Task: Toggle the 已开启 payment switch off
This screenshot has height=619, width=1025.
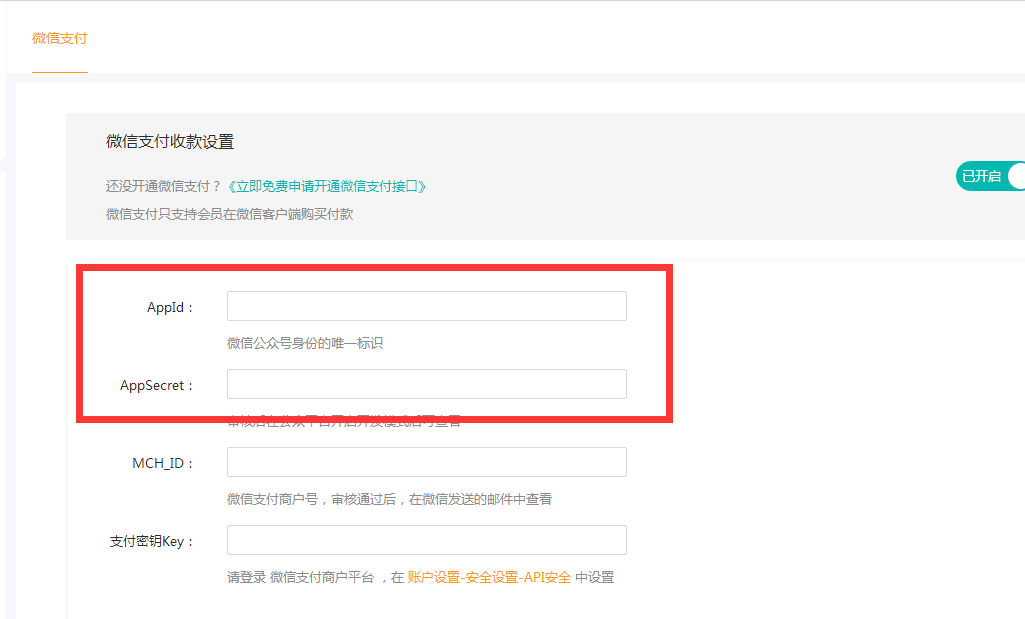Action: tap(990, 176)
